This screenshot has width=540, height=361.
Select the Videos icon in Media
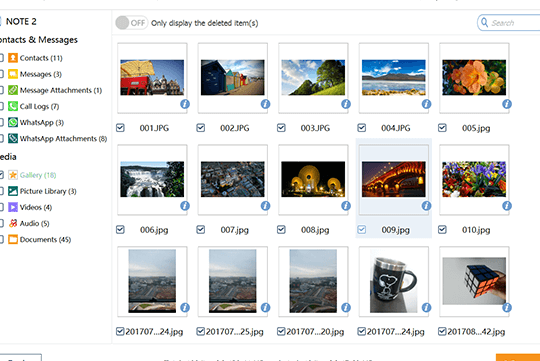coord(13,207)
